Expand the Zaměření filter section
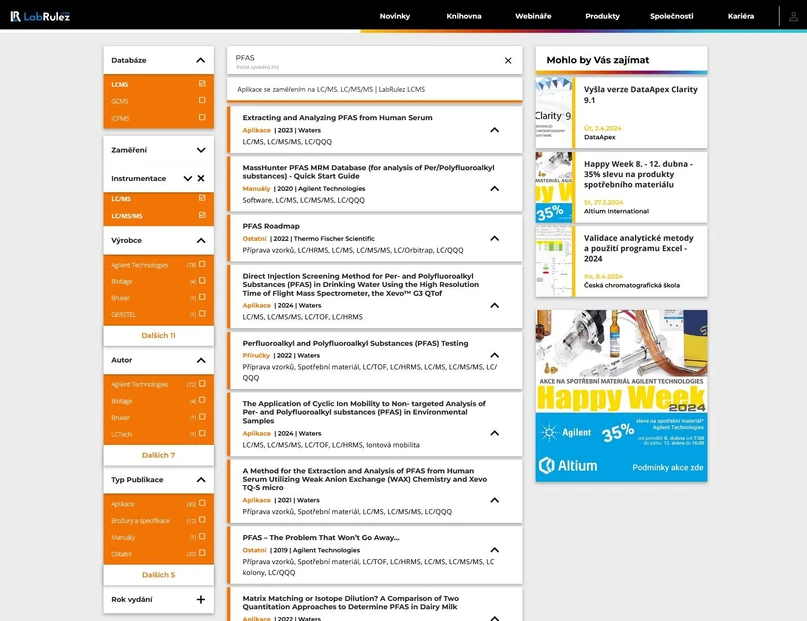 [x=201, y=150]
